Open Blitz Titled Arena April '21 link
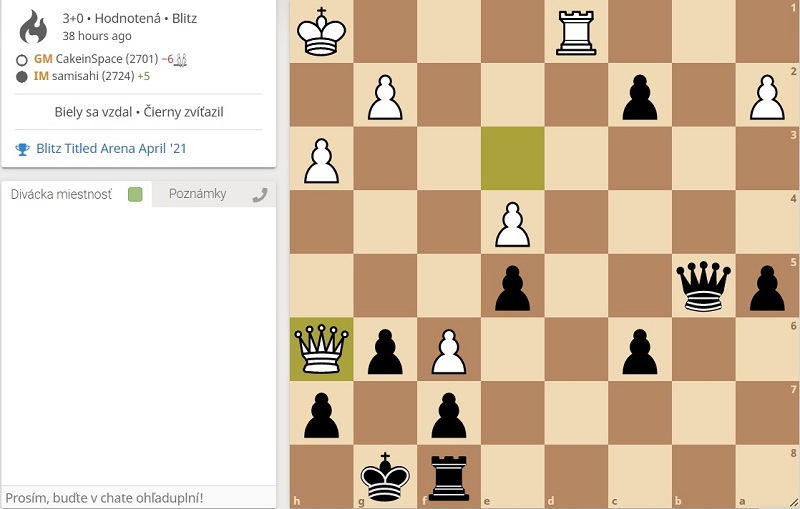Image resolution: width=800 pixels, height=509 pixels. (111, 149)
